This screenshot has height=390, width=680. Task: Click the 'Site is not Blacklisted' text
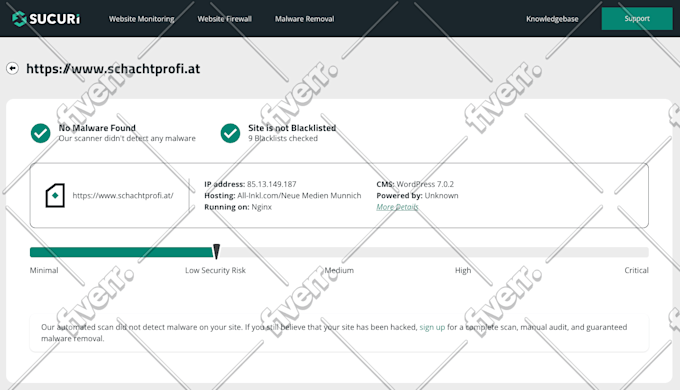click(292, 128)
